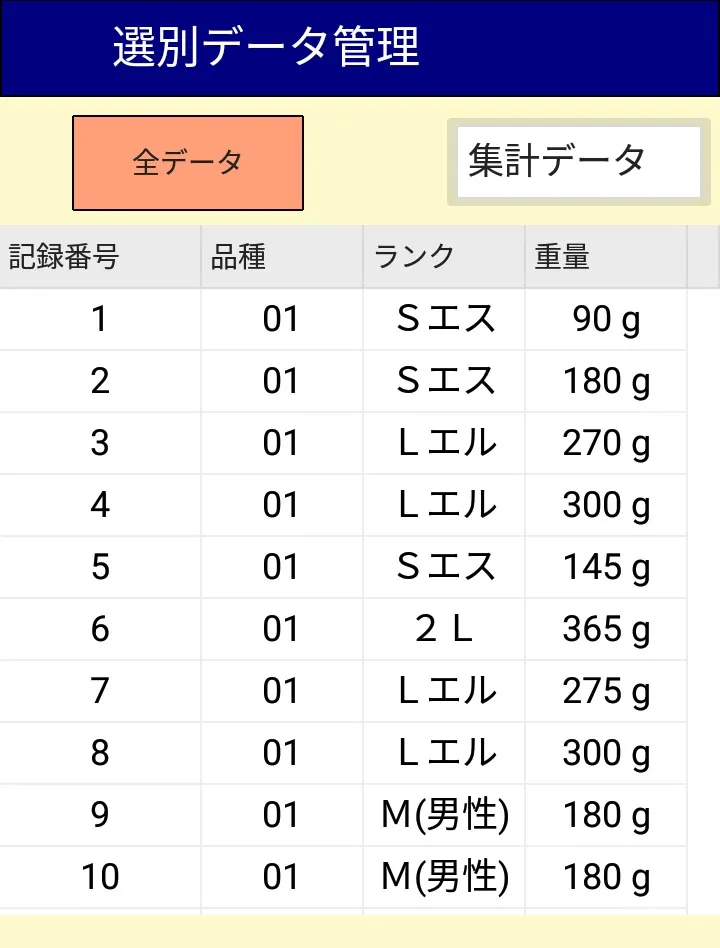
Task: Select record number 3 row
Action: pos(99,444)
